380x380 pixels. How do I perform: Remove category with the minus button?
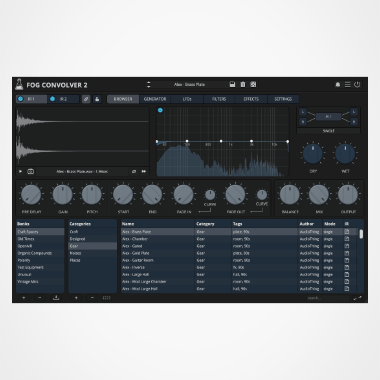click(92, 298)
